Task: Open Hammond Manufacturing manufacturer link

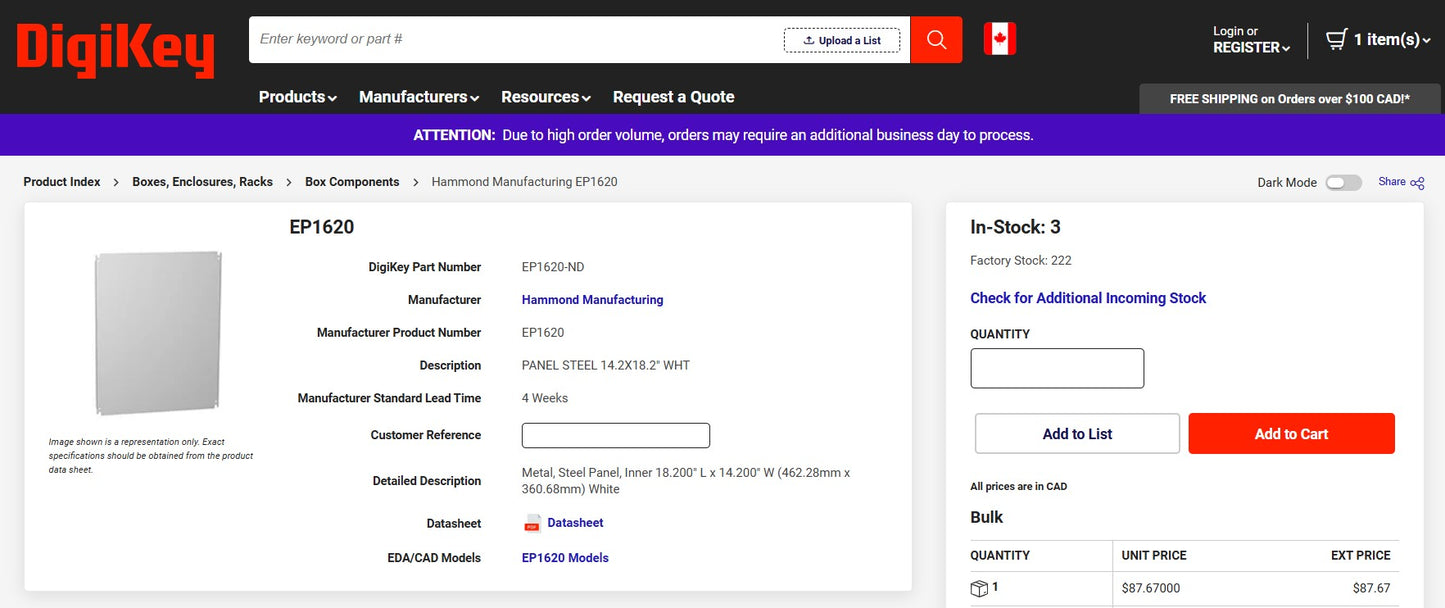Action: pyautogui.click(x=592, y=300)
